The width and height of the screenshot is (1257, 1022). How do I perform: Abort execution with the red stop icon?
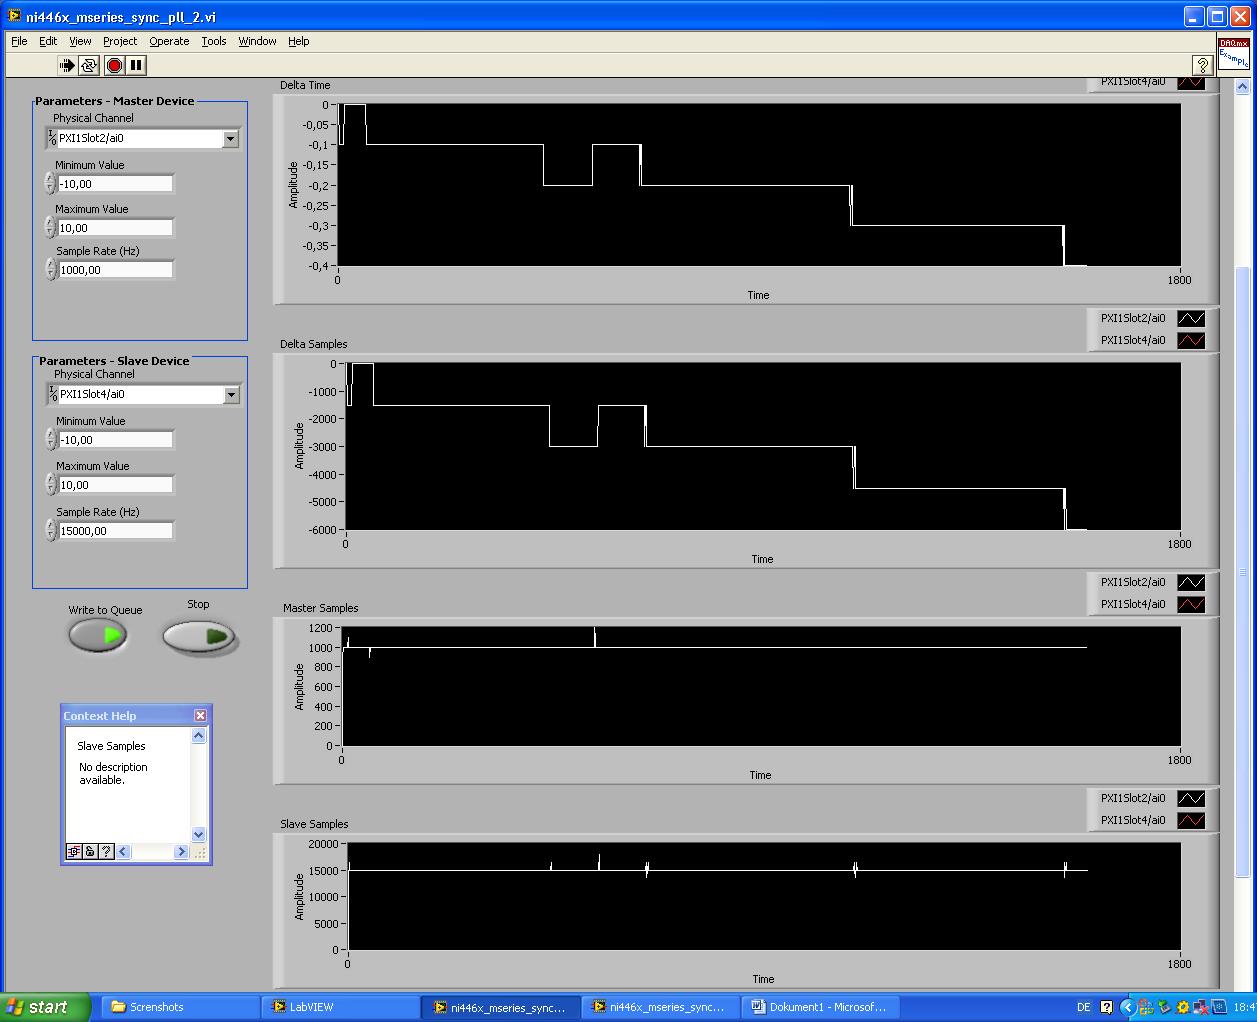pyautogui.click(x=114, y=65)
